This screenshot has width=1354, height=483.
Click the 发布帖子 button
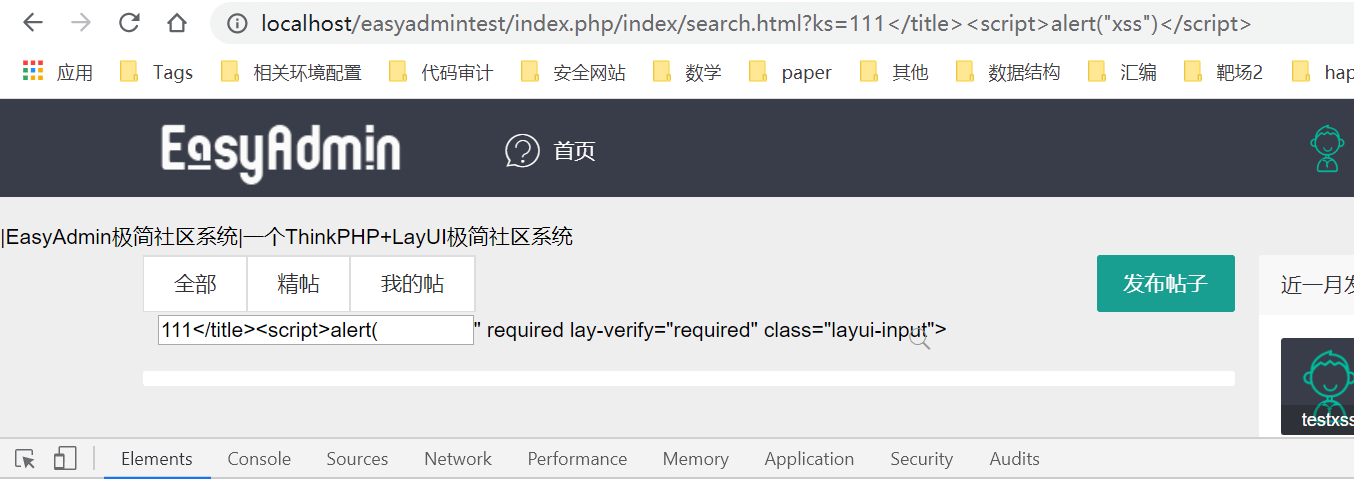[1166, 284]
